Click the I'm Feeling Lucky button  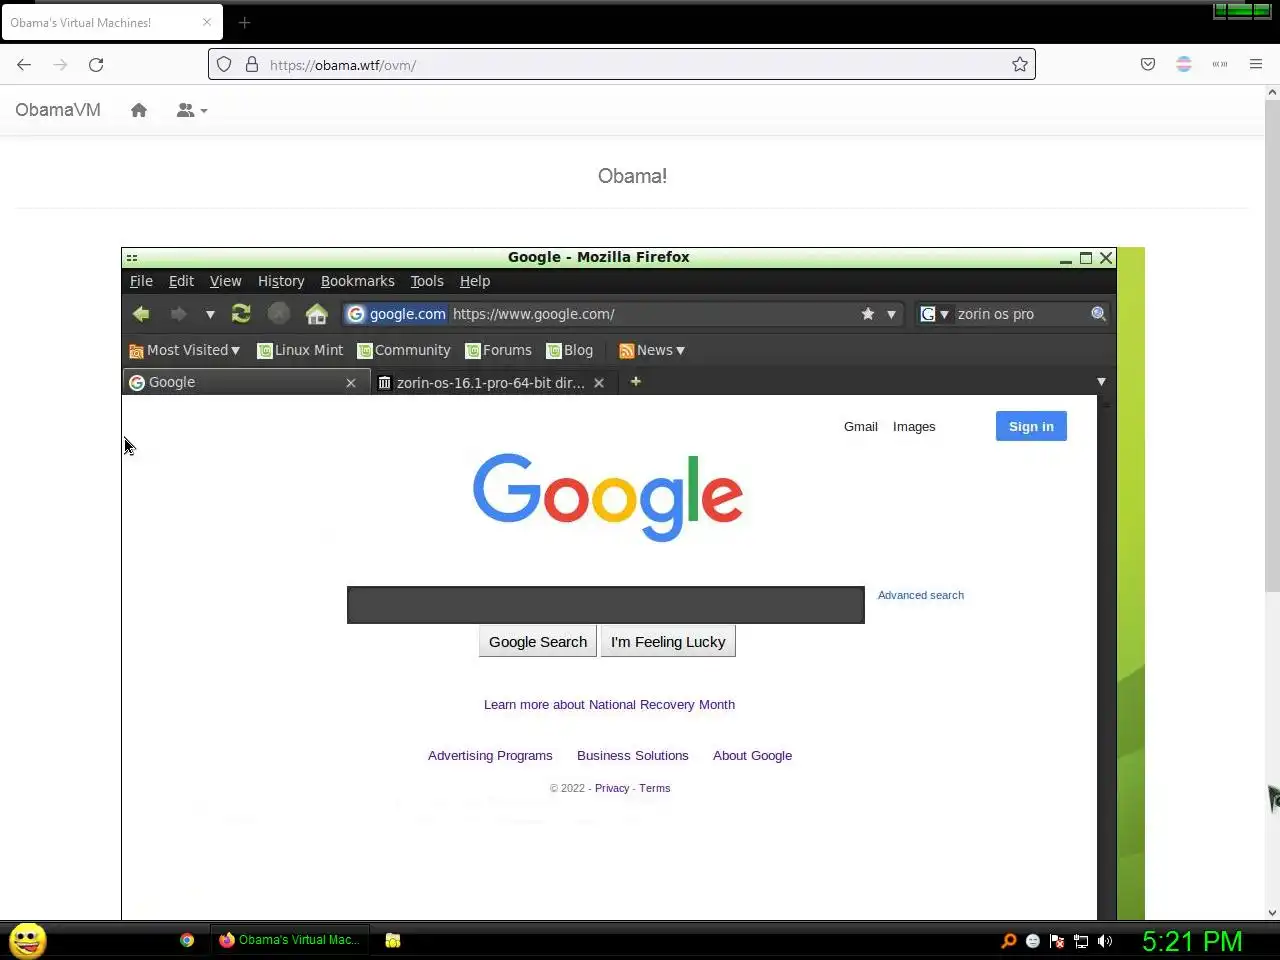668,642
